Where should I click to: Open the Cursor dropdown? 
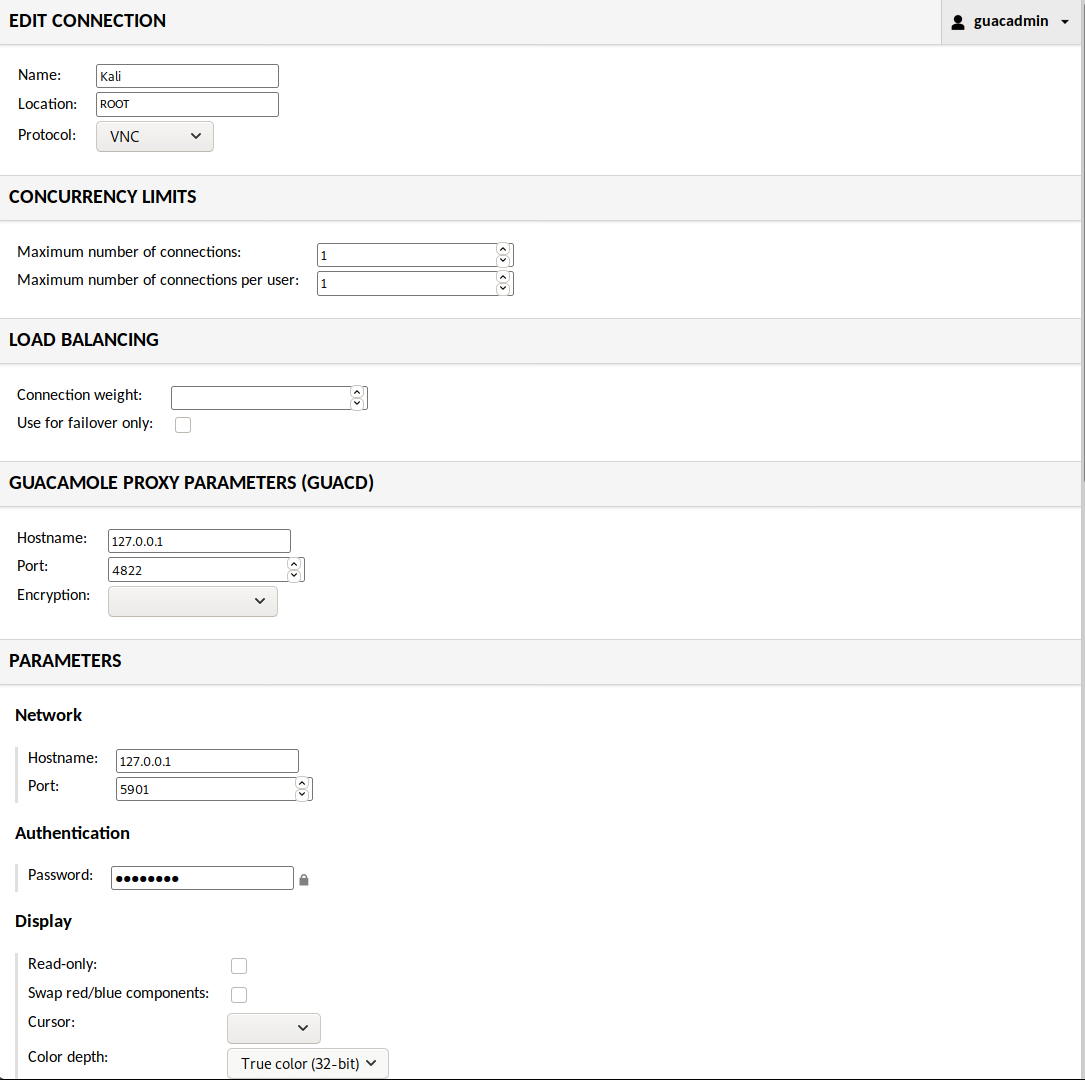274,1028
